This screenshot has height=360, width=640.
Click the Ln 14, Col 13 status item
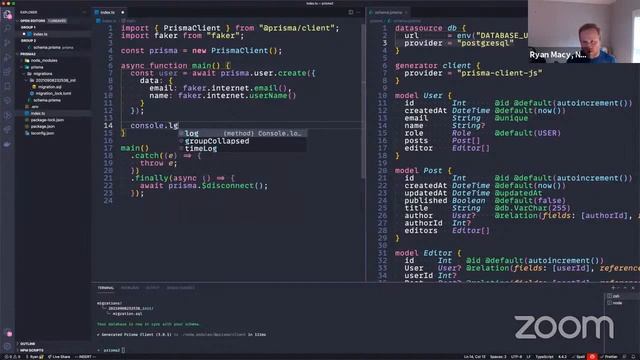pyautogui.click(x=474, y=357)
